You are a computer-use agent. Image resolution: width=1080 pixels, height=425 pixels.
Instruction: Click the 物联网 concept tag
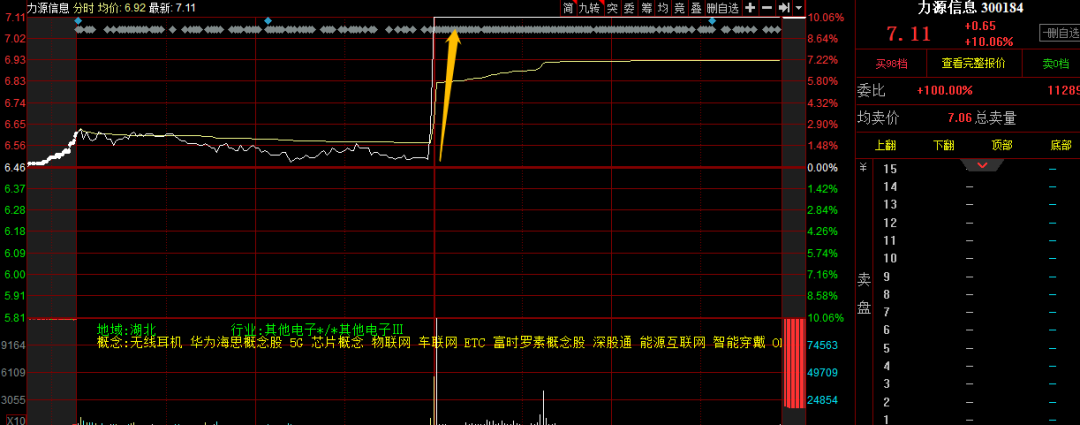pos(391,342)
